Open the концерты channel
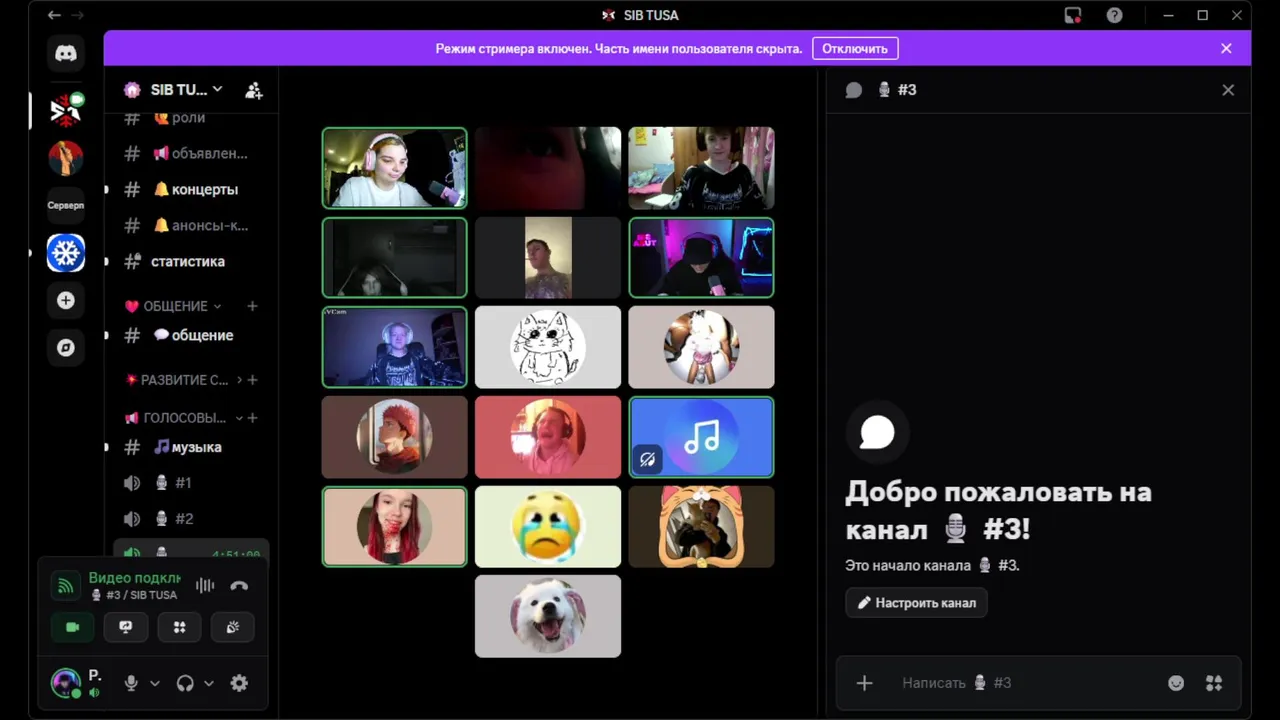The image size is (1280, 720). 190,189
